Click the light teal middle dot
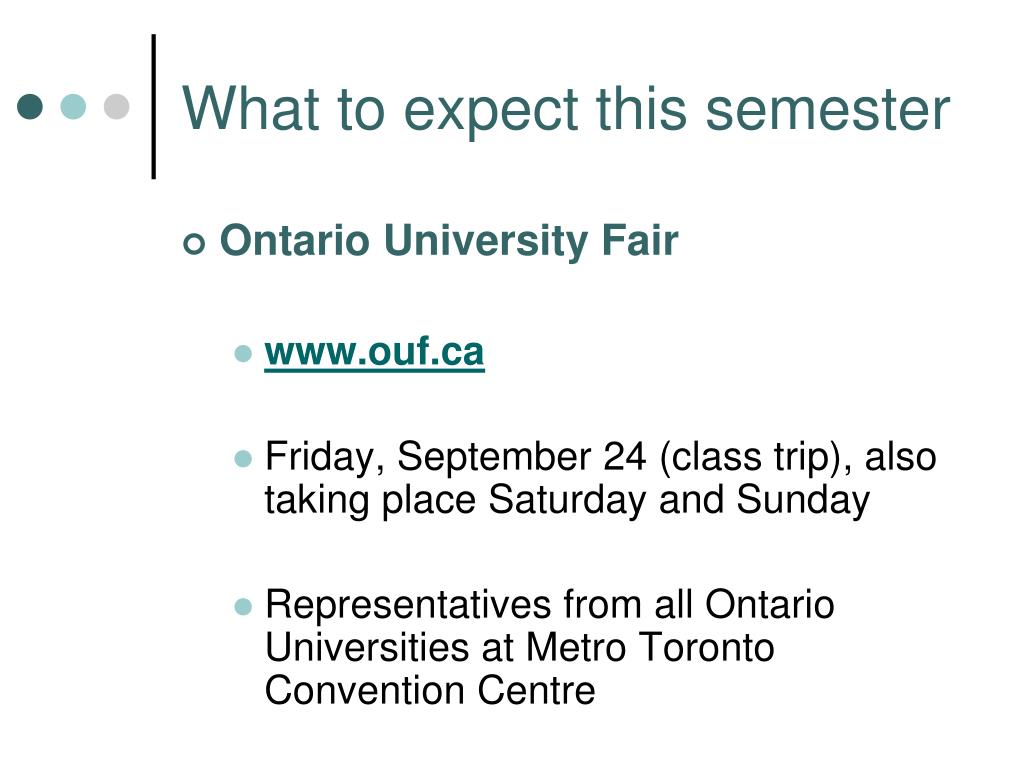This screenshot has width=1024, height=768. pos(73,106)
